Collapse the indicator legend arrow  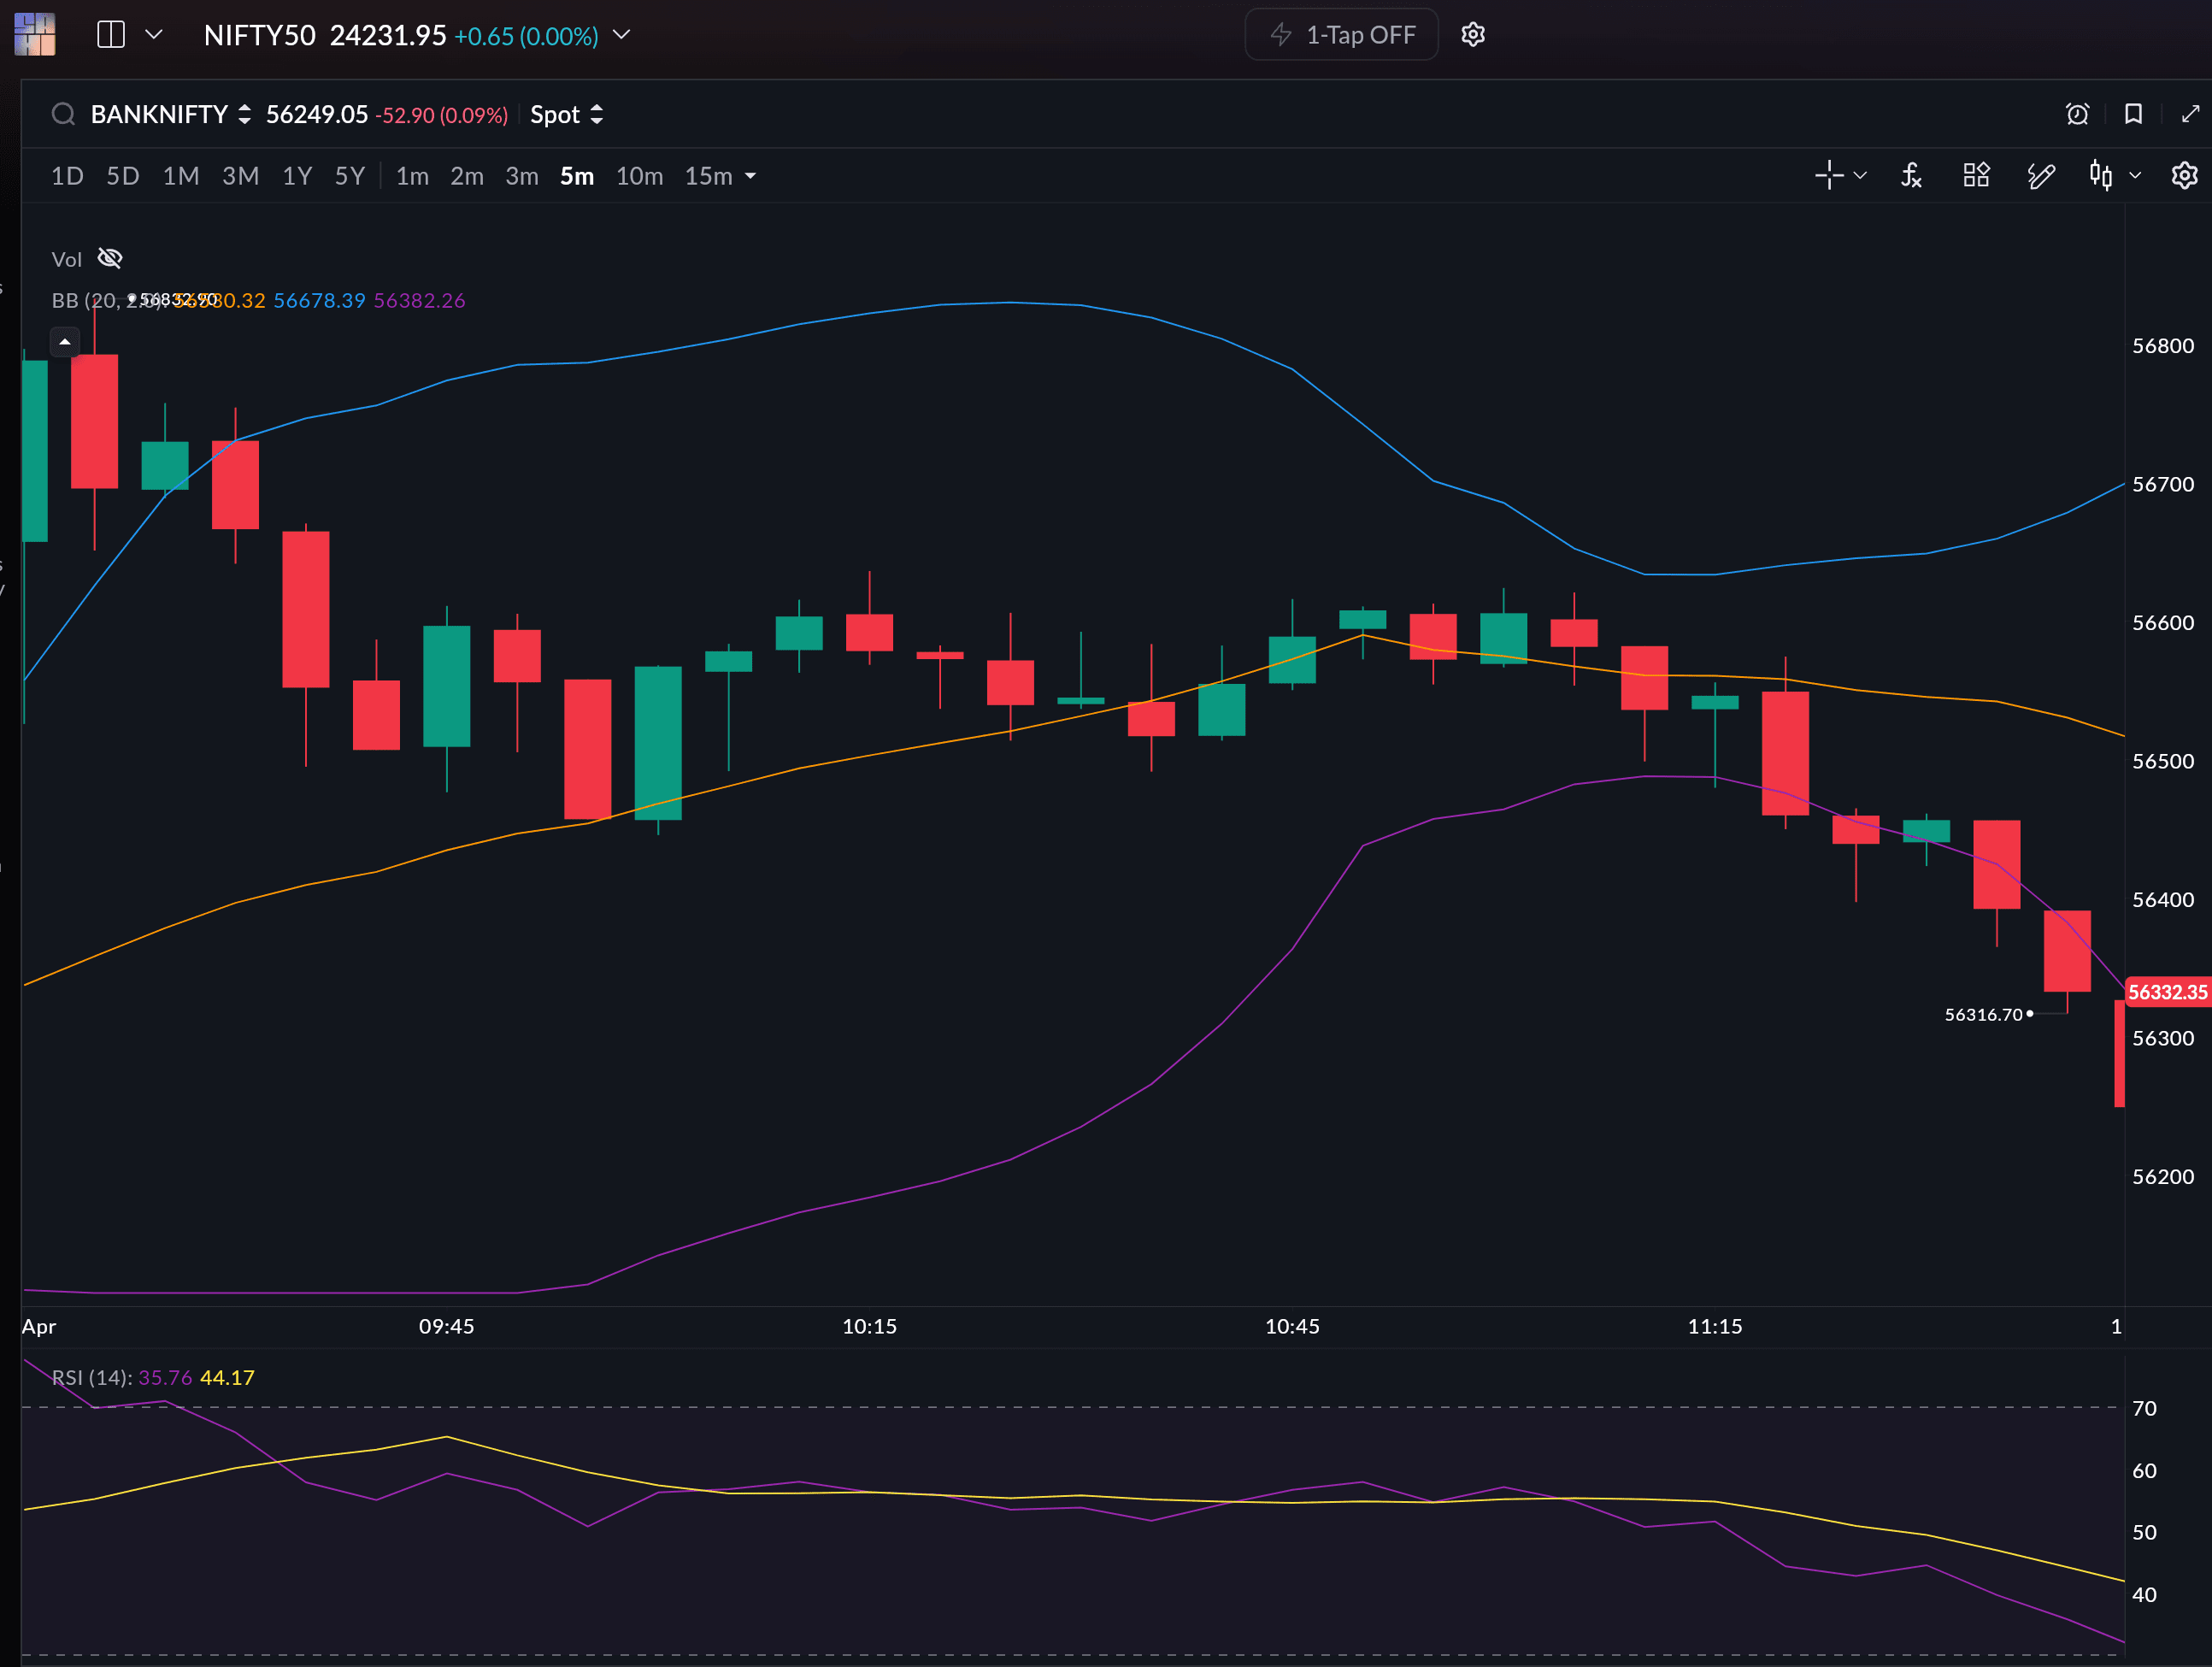[x=65, y=342]
